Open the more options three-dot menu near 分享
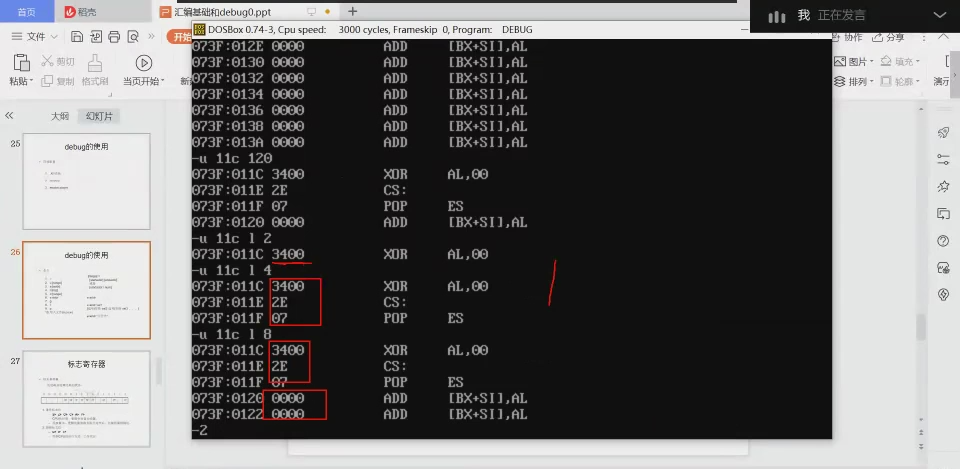Image resolution: width=960 pixels, height=469 pixels. [x=922, y=37]
